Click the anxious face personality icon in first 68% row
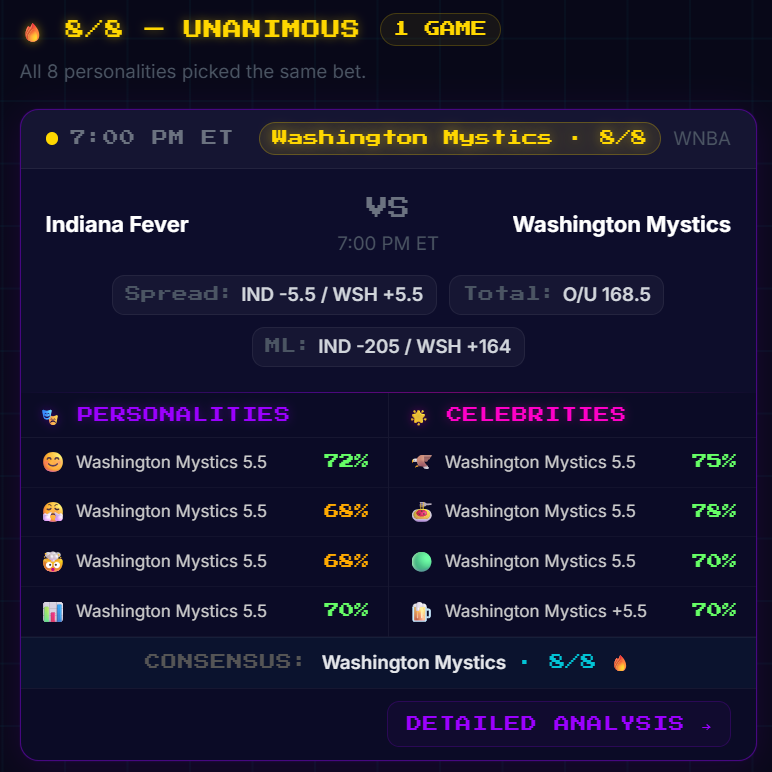 (53, 512)
